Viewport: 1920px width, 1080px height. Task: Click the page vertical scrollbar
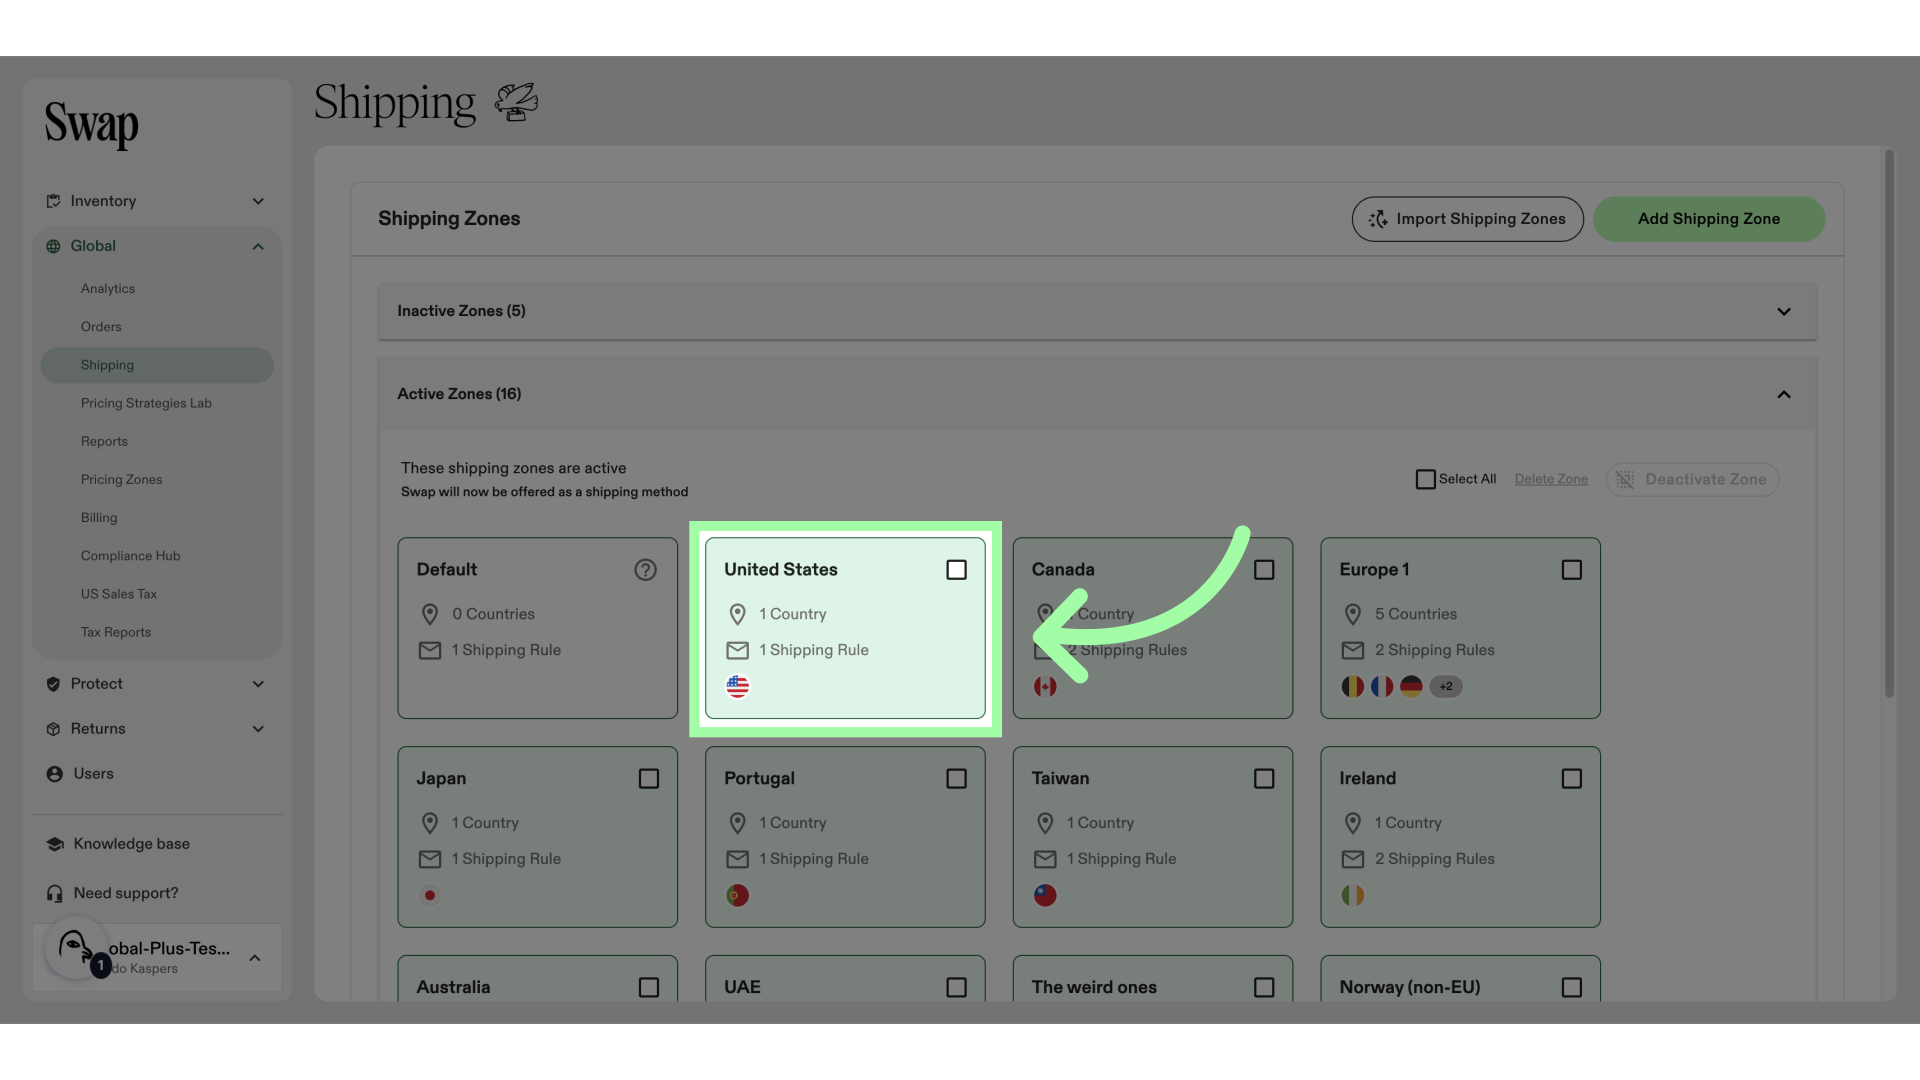click(x=1889, y=424)
